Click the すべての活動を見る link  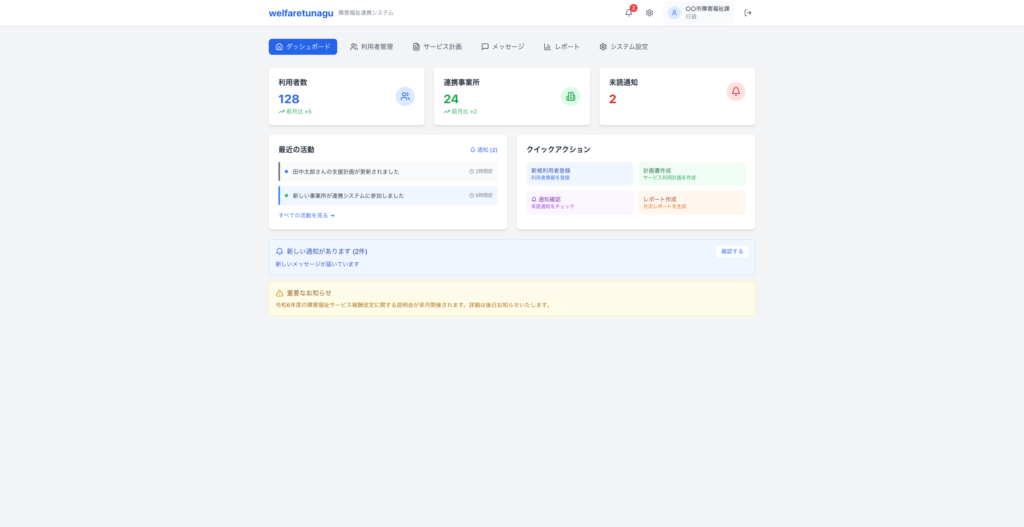(x=306, y=215)
